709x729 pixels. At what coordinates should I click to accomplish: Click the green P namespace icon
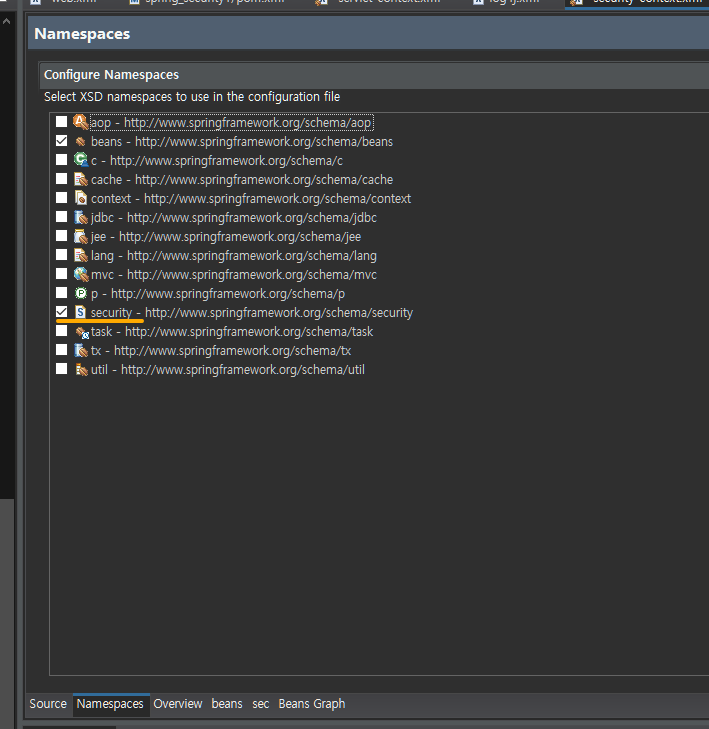coord(81,293)
